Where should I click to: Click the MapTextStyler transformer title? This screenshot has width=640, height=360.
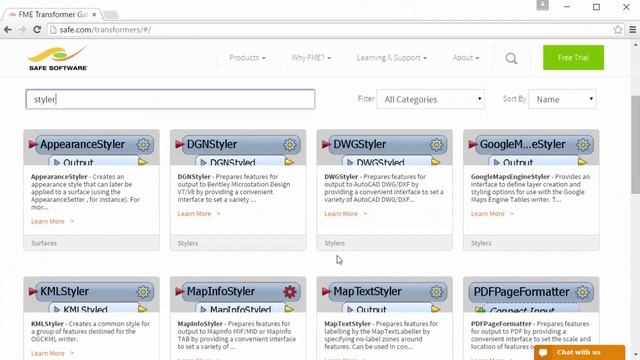tap(367, 291)
